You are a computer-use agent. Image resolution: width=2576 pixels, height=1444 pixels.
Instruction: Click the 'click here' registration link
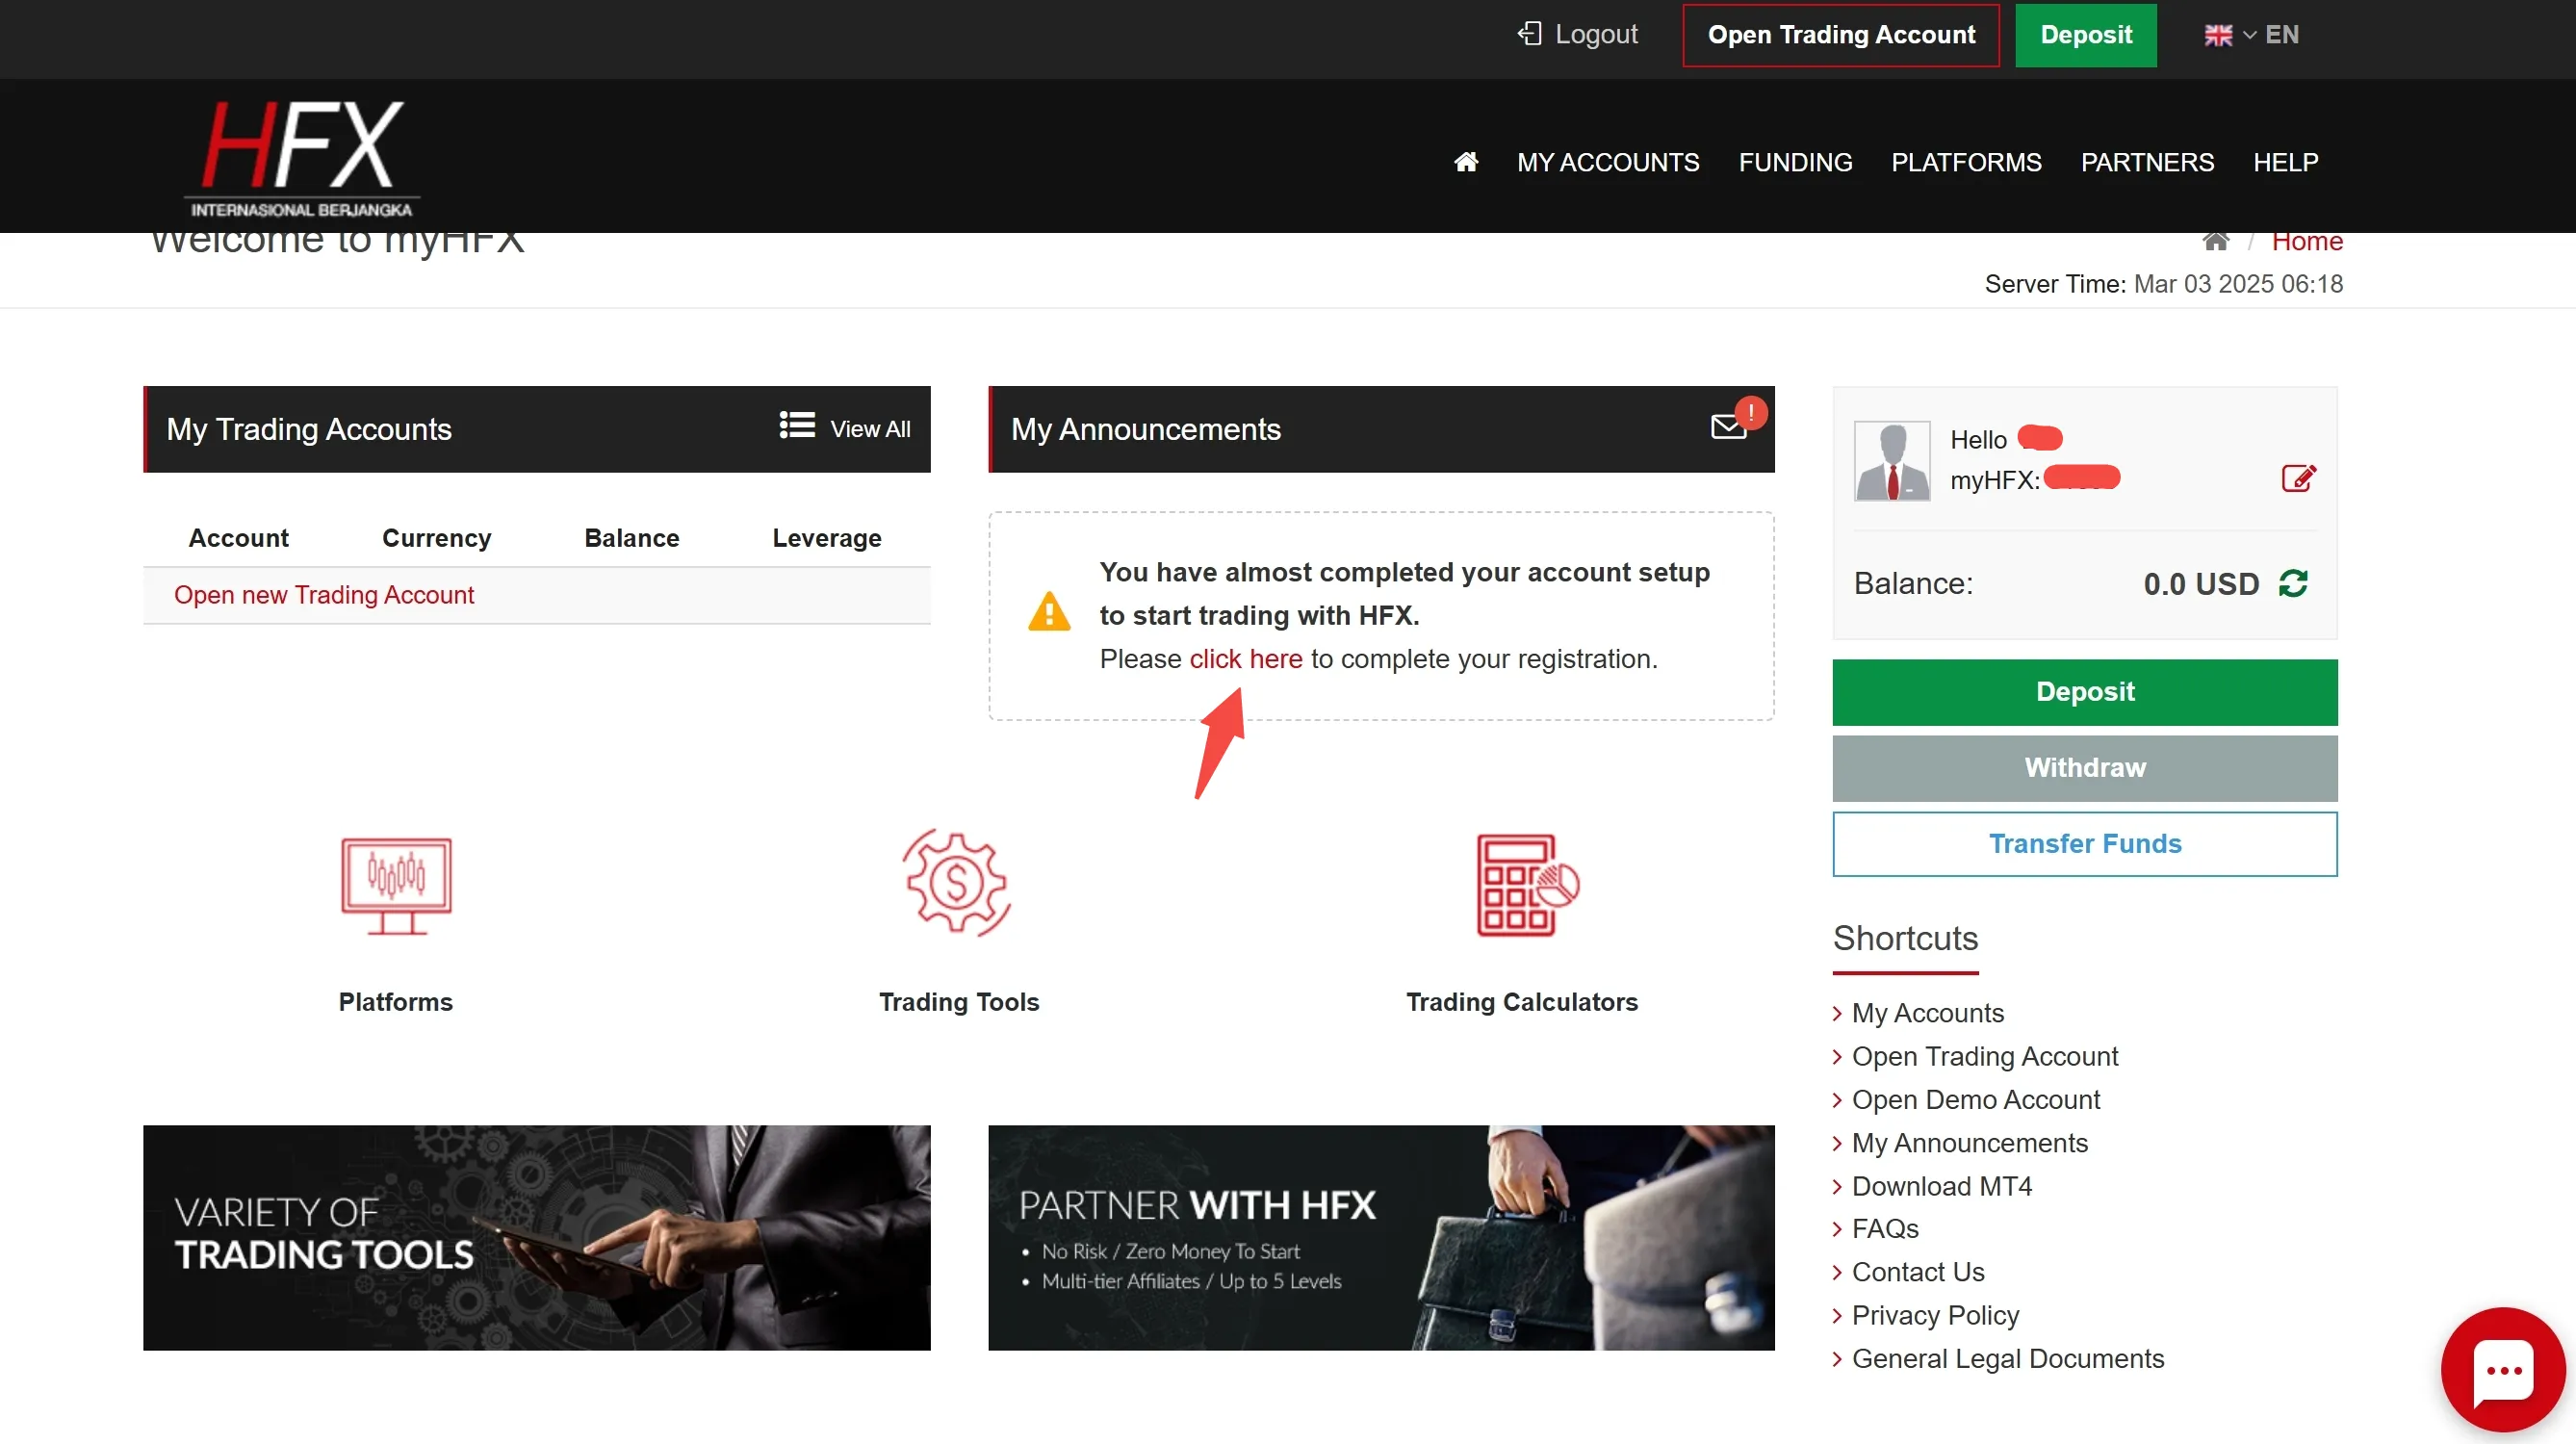coord(1246,659)
